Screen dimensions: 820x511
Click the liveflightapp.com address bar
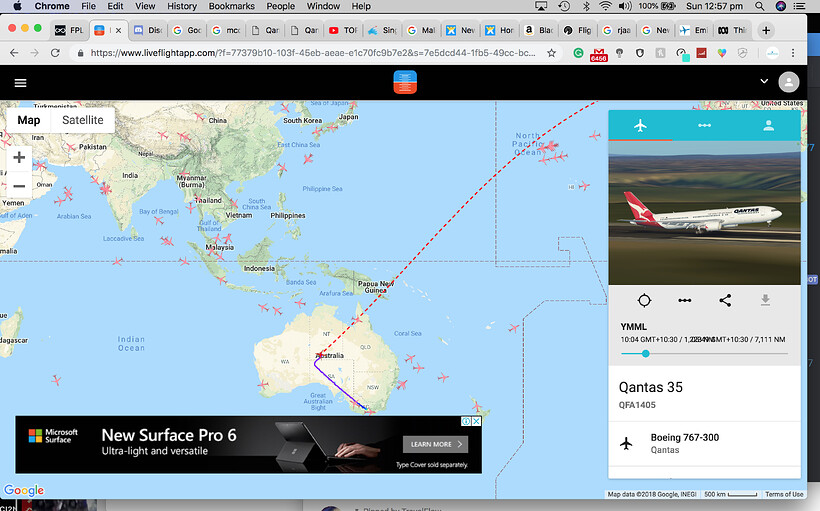point(313,53)
